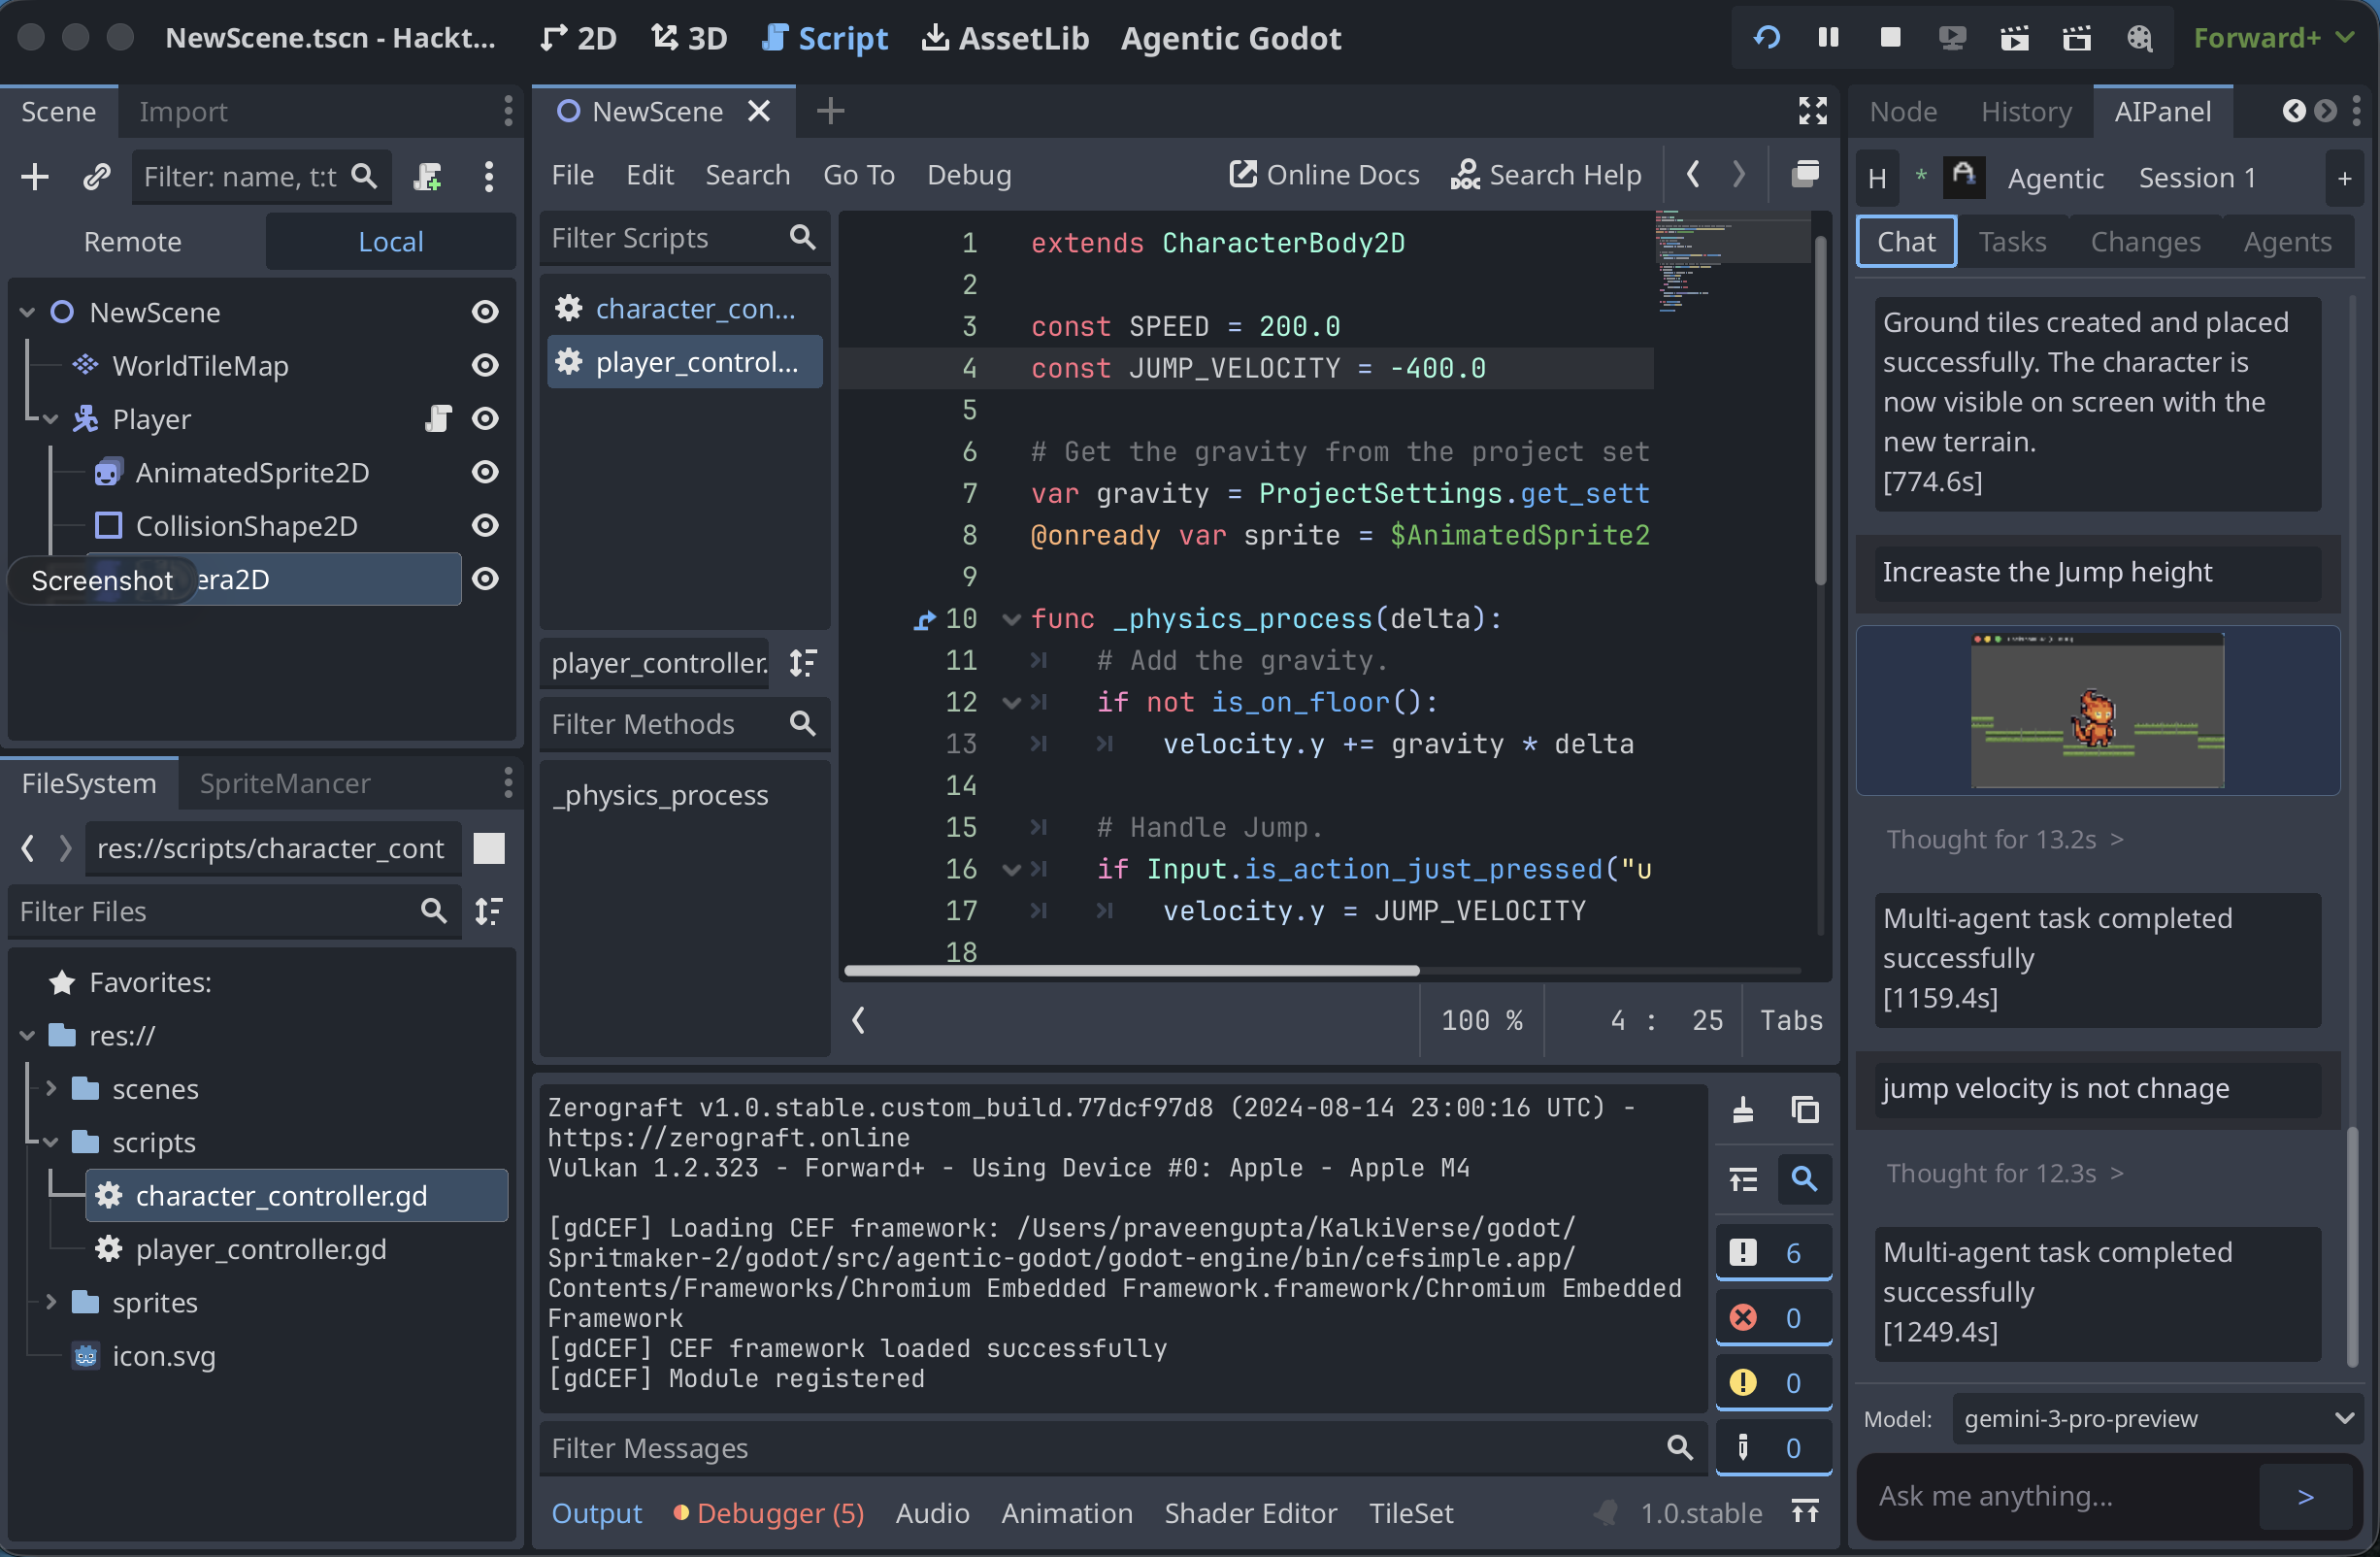
Task: Toggle error messages filter in output
Action: [1772, 1318]
